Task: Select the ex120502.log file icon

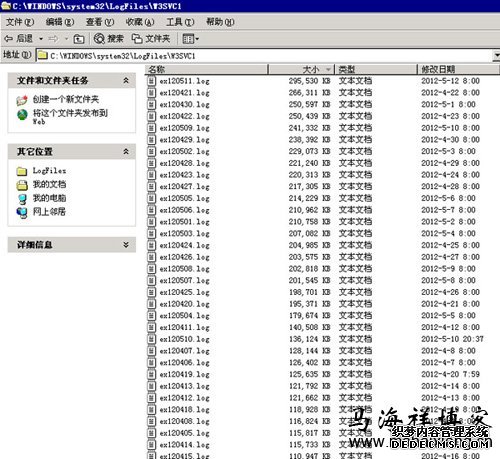Action: click(x=151, y=151)
